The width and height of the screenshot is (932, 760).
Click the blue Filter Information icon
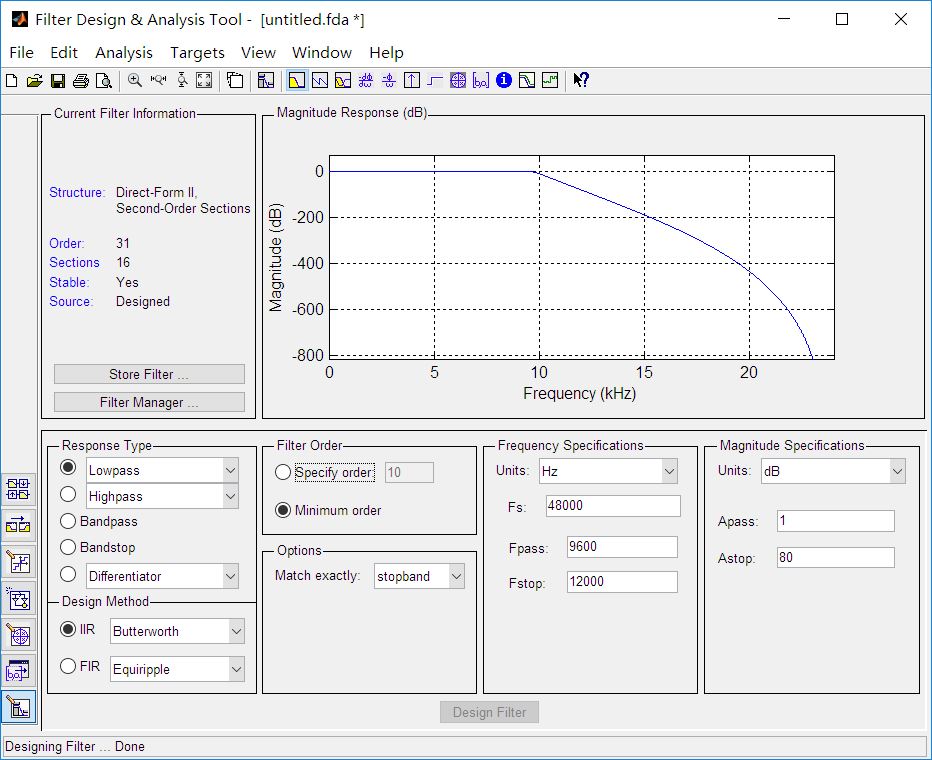tap(504, 80)
